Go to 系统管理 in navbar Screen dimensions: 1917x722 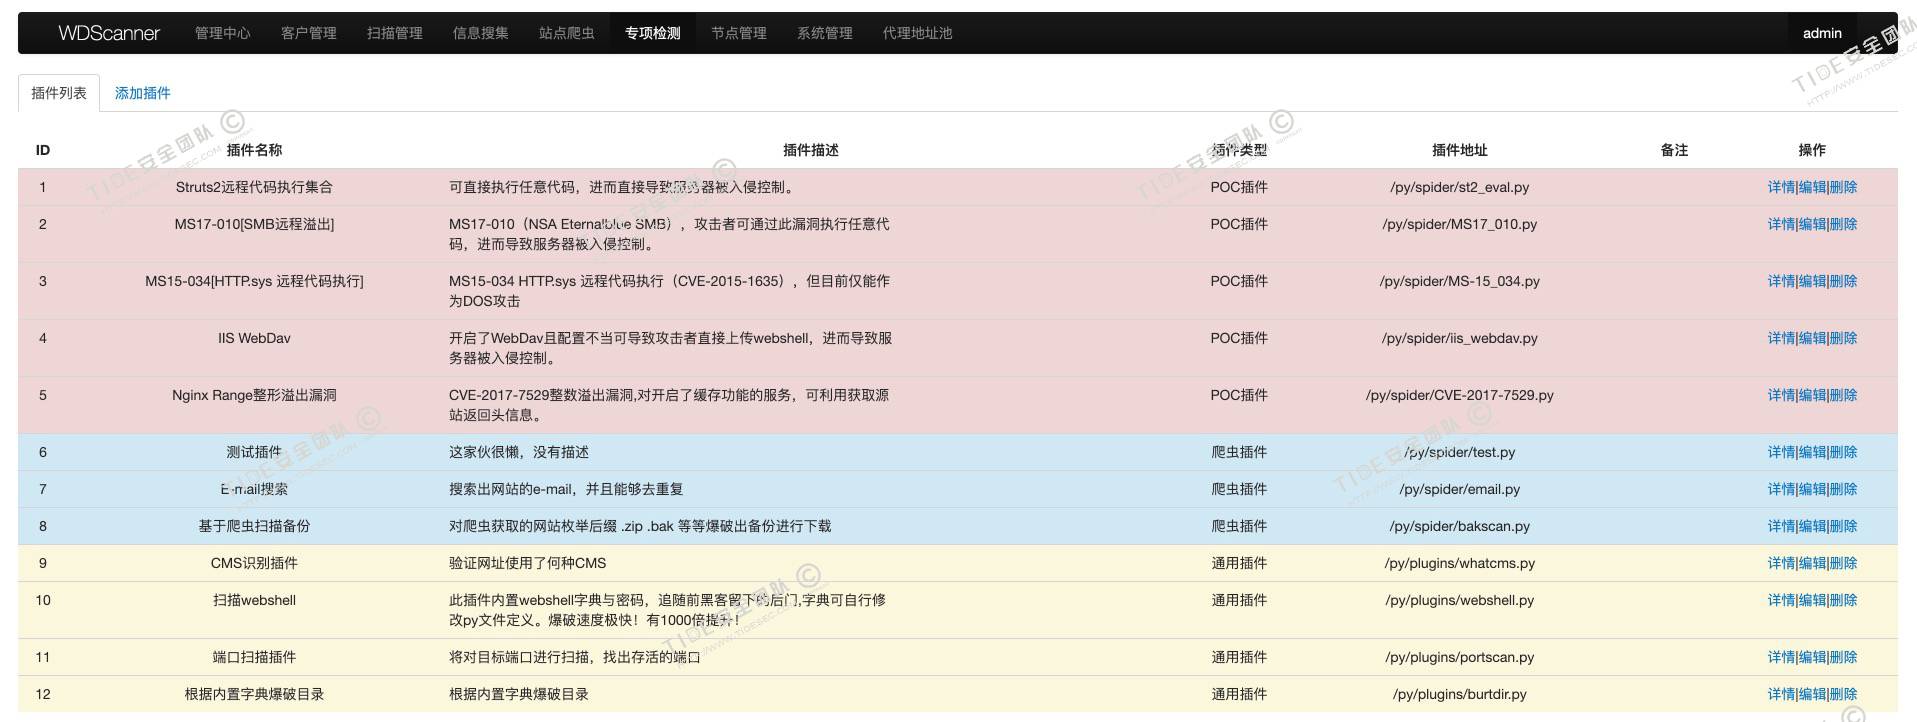[x=824, y=33]
